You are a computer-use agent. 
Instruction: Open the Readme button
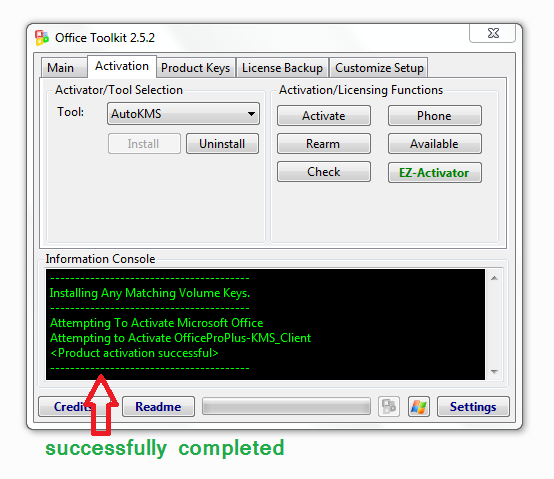158,407
